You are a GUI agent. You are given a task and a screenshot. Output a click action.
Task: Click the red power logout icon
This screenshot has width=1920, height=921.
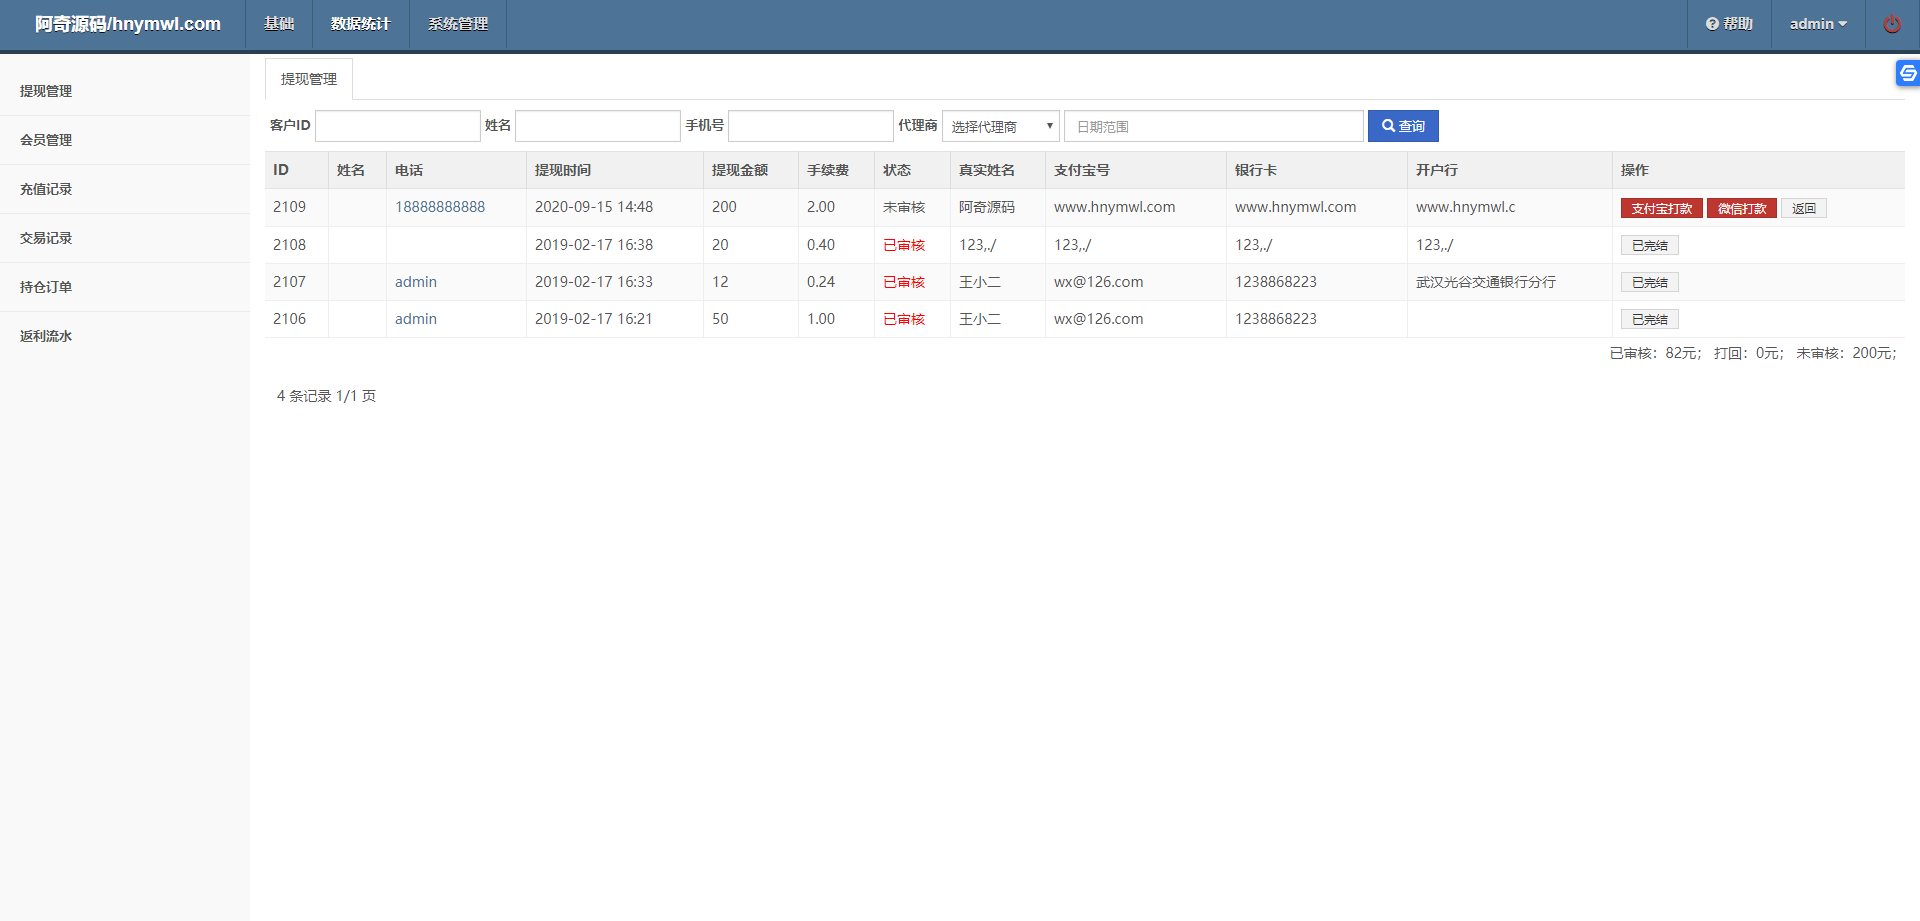pos(1891,23)
